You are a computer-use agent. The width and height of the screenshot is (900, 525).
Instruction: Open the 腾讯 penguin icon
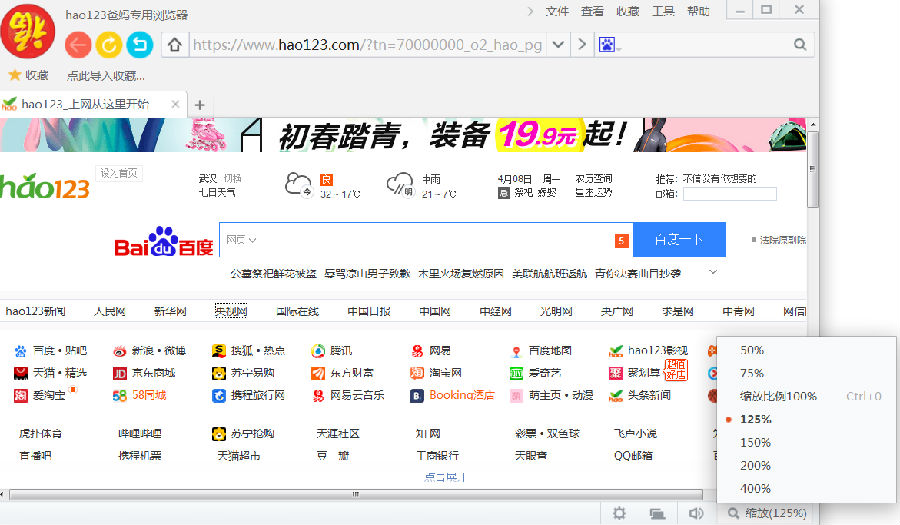click(x=318, y=351)
